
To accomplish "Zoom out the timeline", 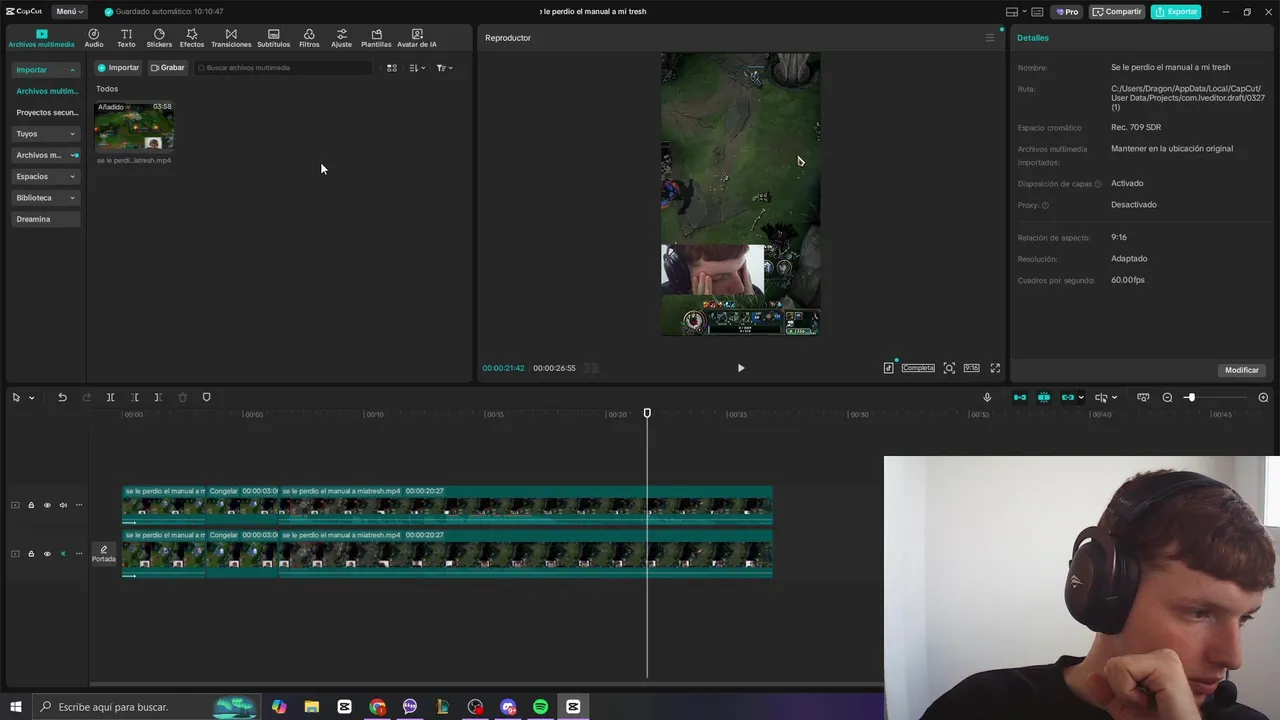I will (1167, 398).
